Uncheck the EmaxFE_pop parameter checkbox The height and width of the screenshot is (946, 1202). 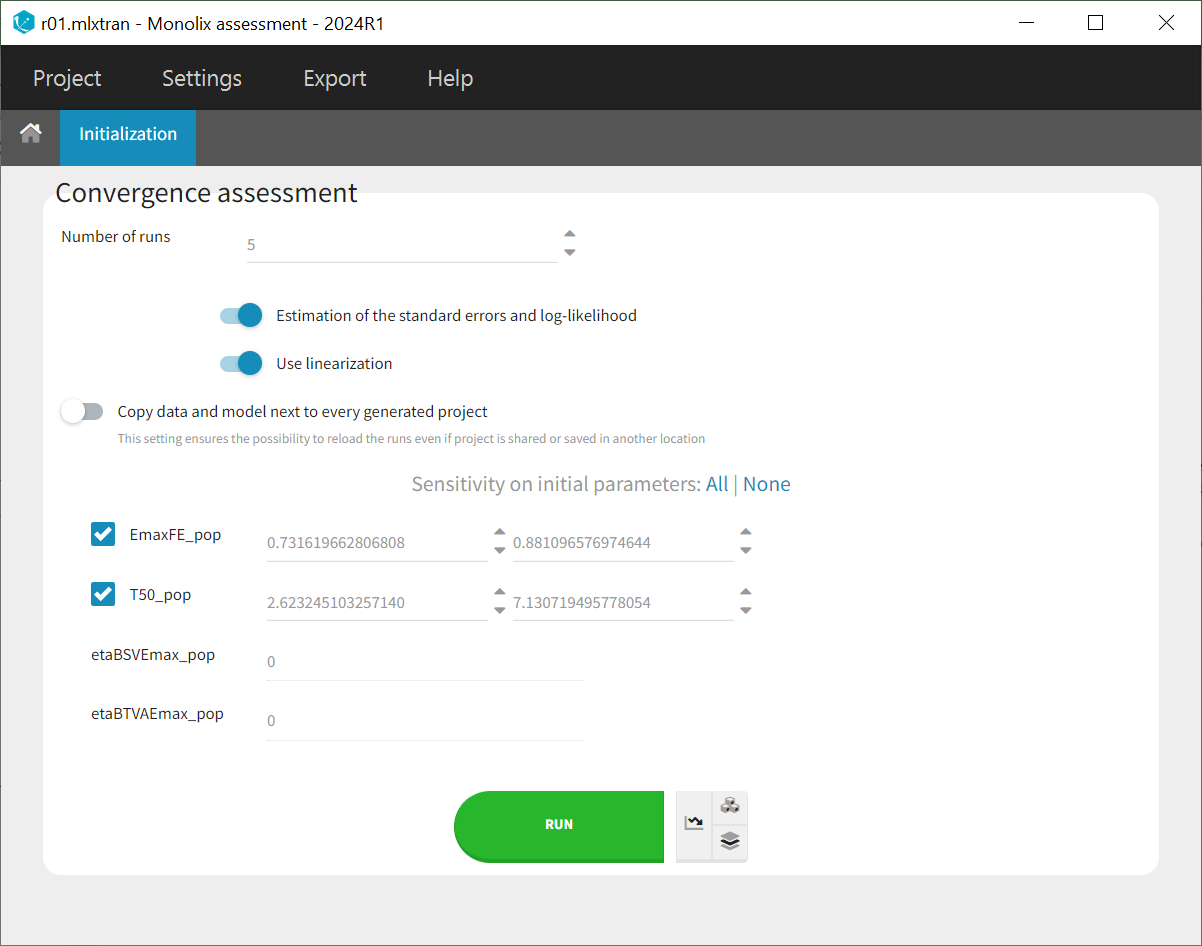pos(103,534)
